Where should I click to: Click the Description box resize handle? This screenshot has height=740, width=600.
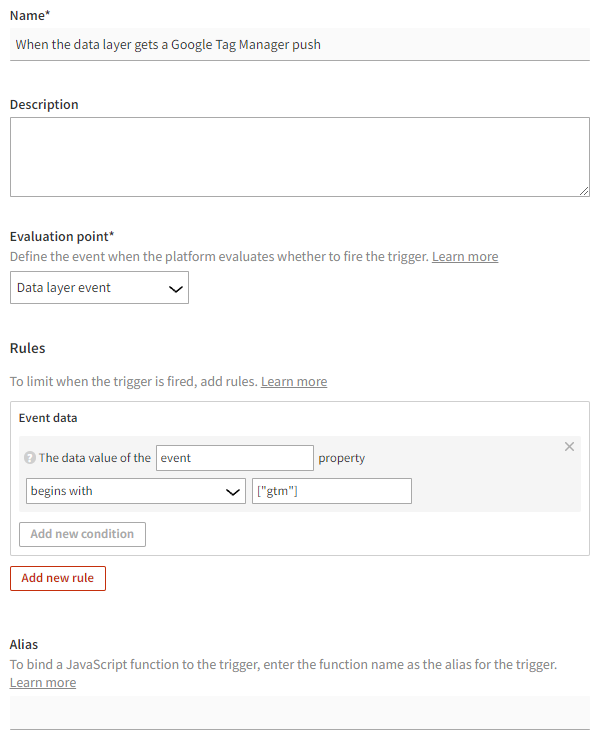(x=583, y=190)
